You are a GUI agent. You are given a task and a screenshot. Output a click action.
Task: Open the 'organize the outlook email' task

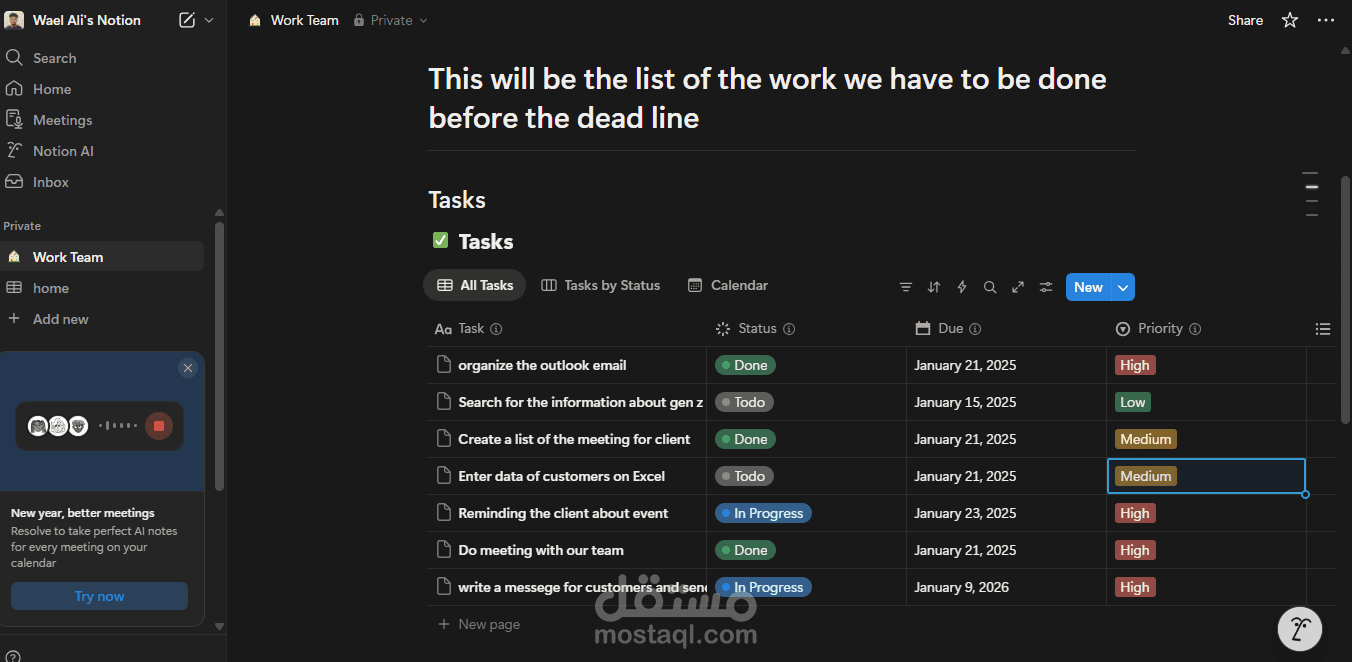542,365
